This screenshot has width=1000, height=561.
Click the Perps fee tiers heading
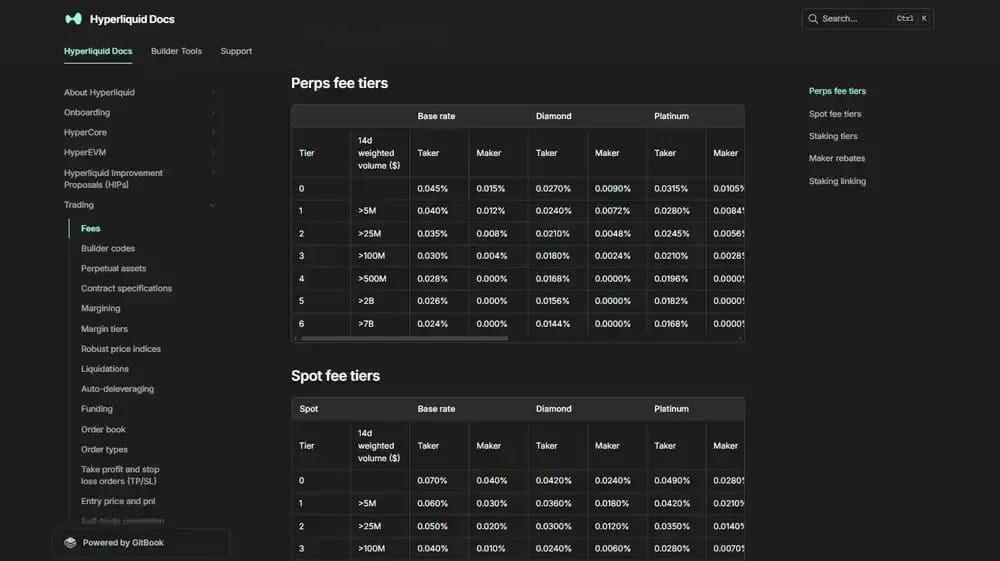pos(339,83)
